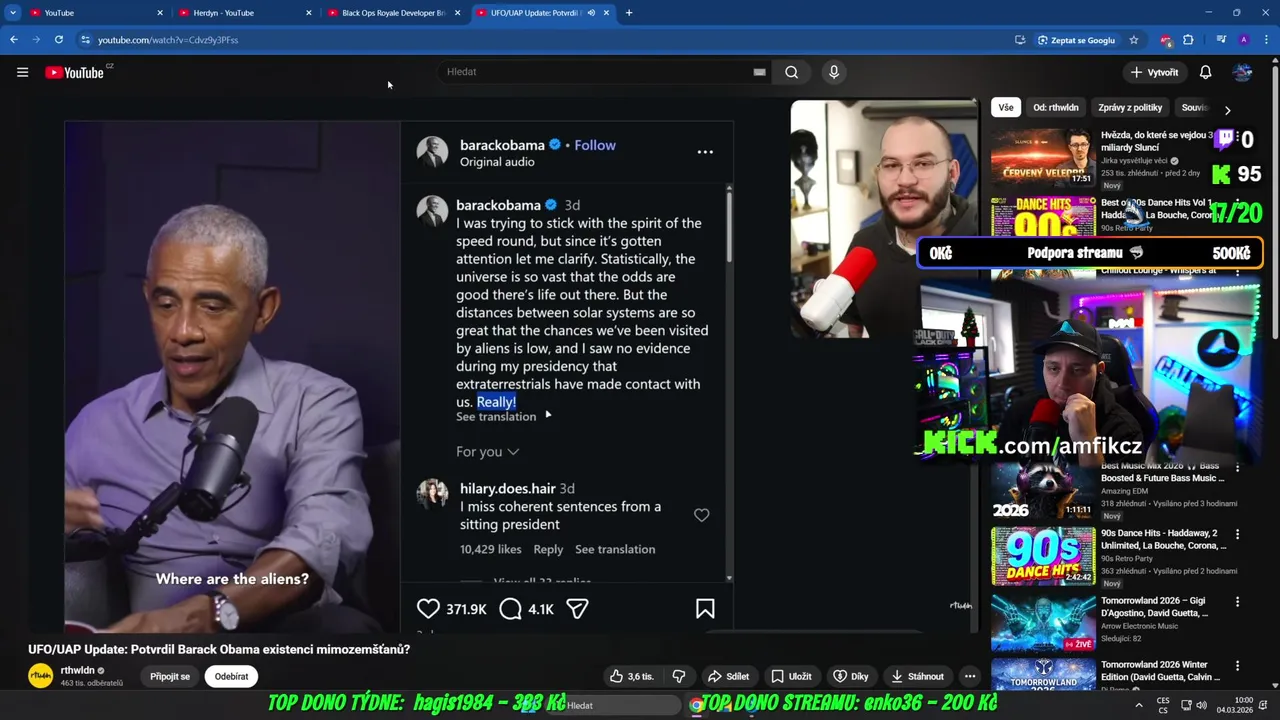The width and height of the screenshot is (1280, 720).
Task: Open Chrome extensions puzzle icon
Action: click(1188, 40)
